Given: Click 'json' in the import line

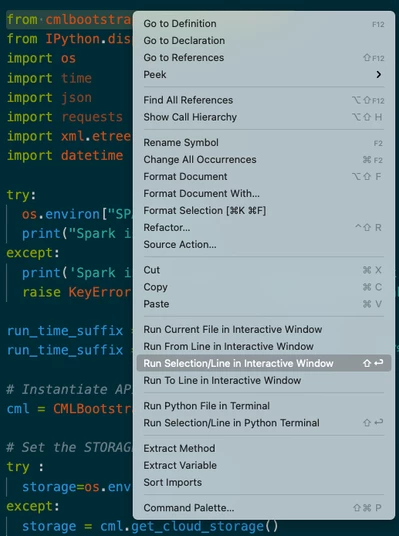Looking at the screenshot, I should pyautogui.click(x=77, y=97).
